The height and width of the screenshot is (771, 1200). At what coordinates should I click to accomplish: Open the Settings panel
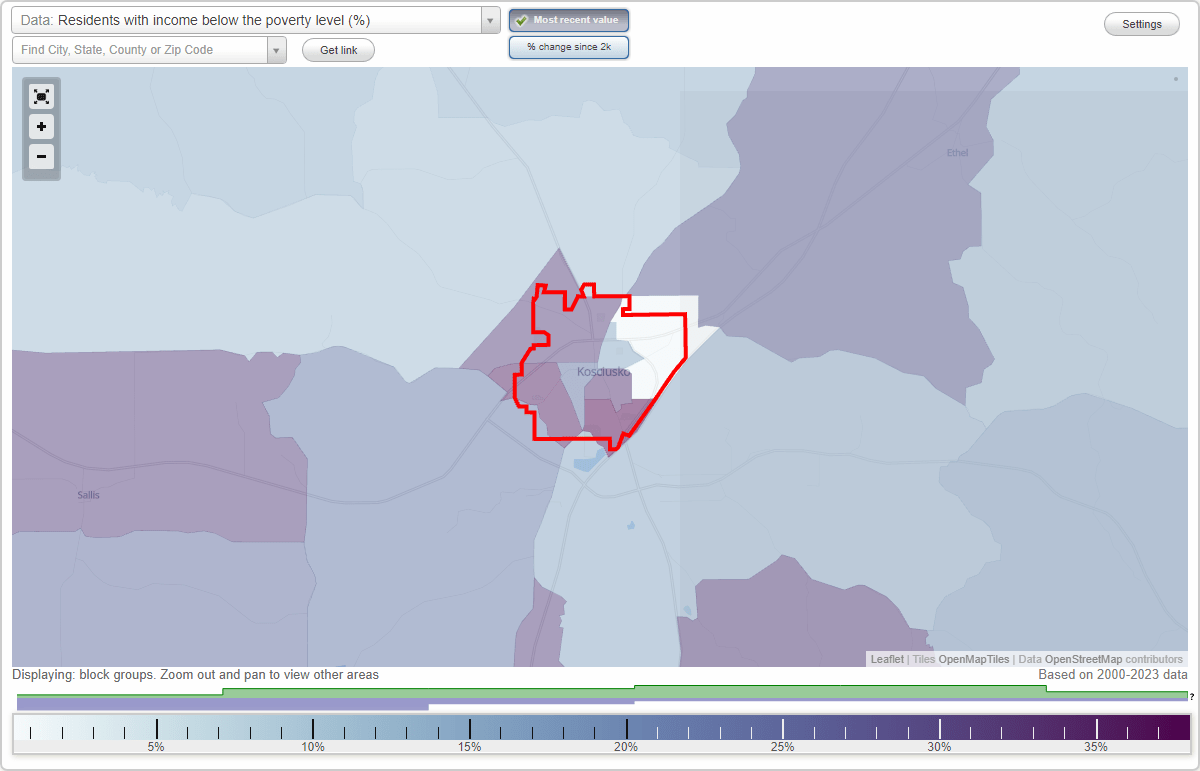click(1141, 23)
